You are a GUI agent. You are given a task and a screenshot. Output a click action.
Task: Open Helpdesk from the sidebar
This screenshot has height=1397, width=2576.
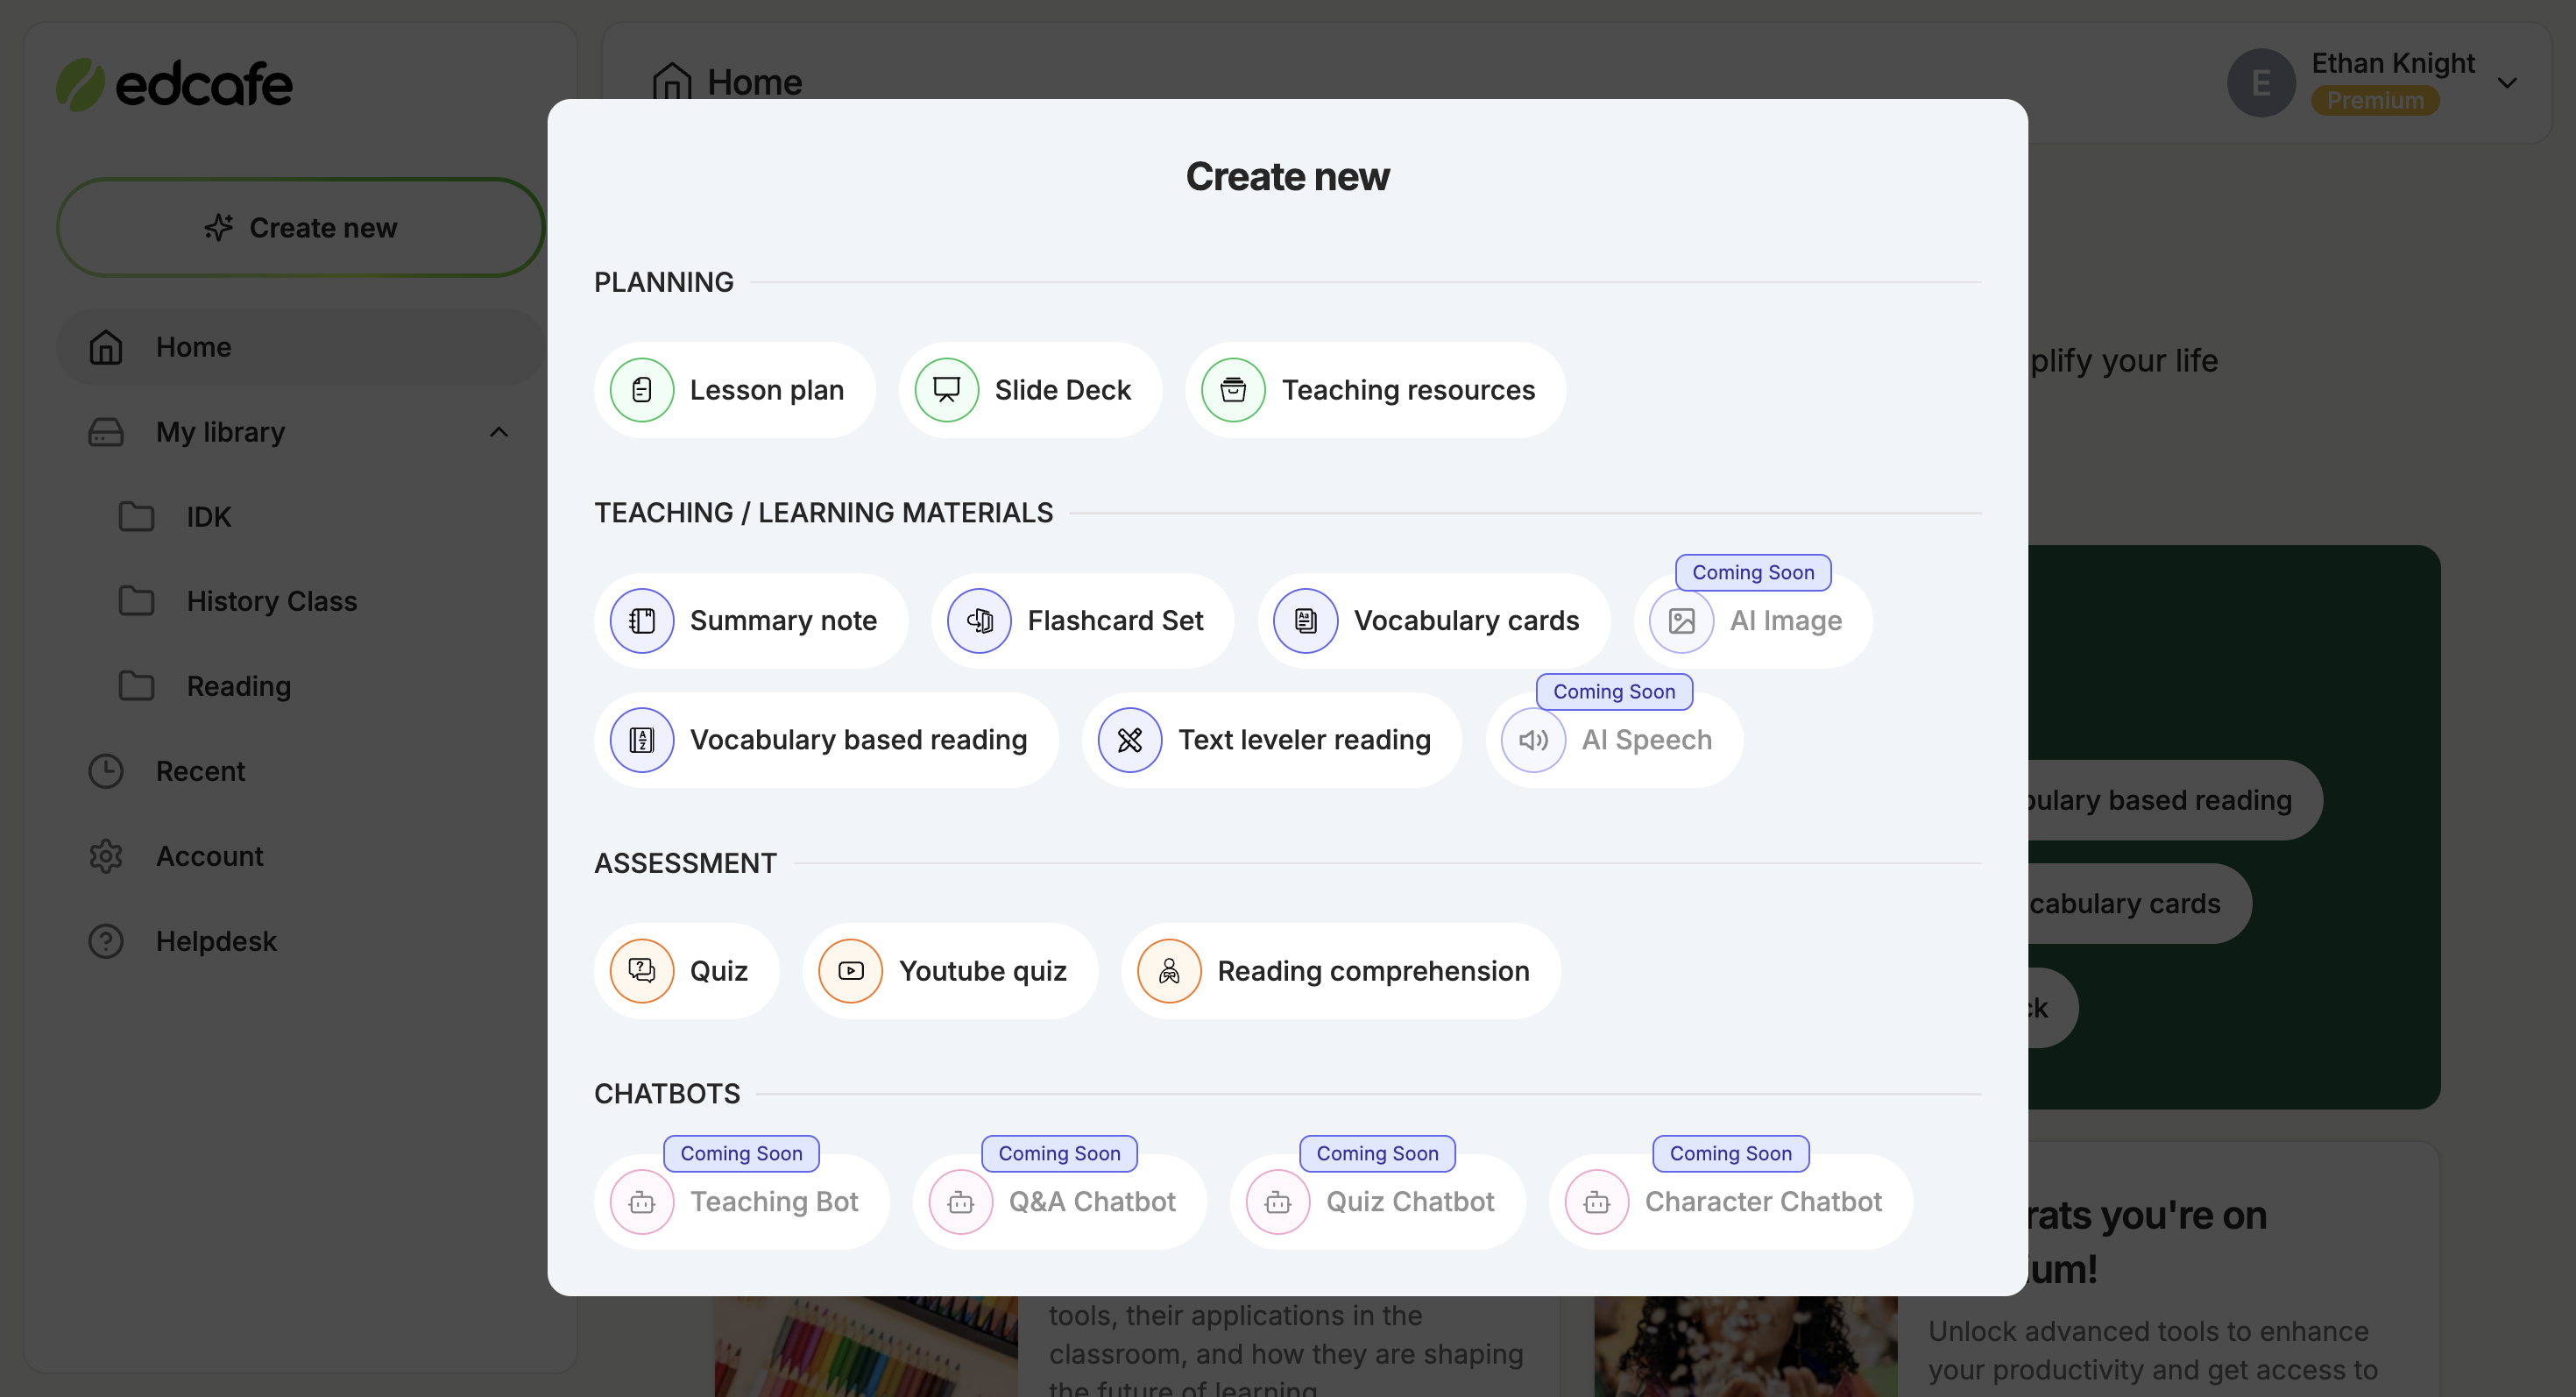point(300,941)
